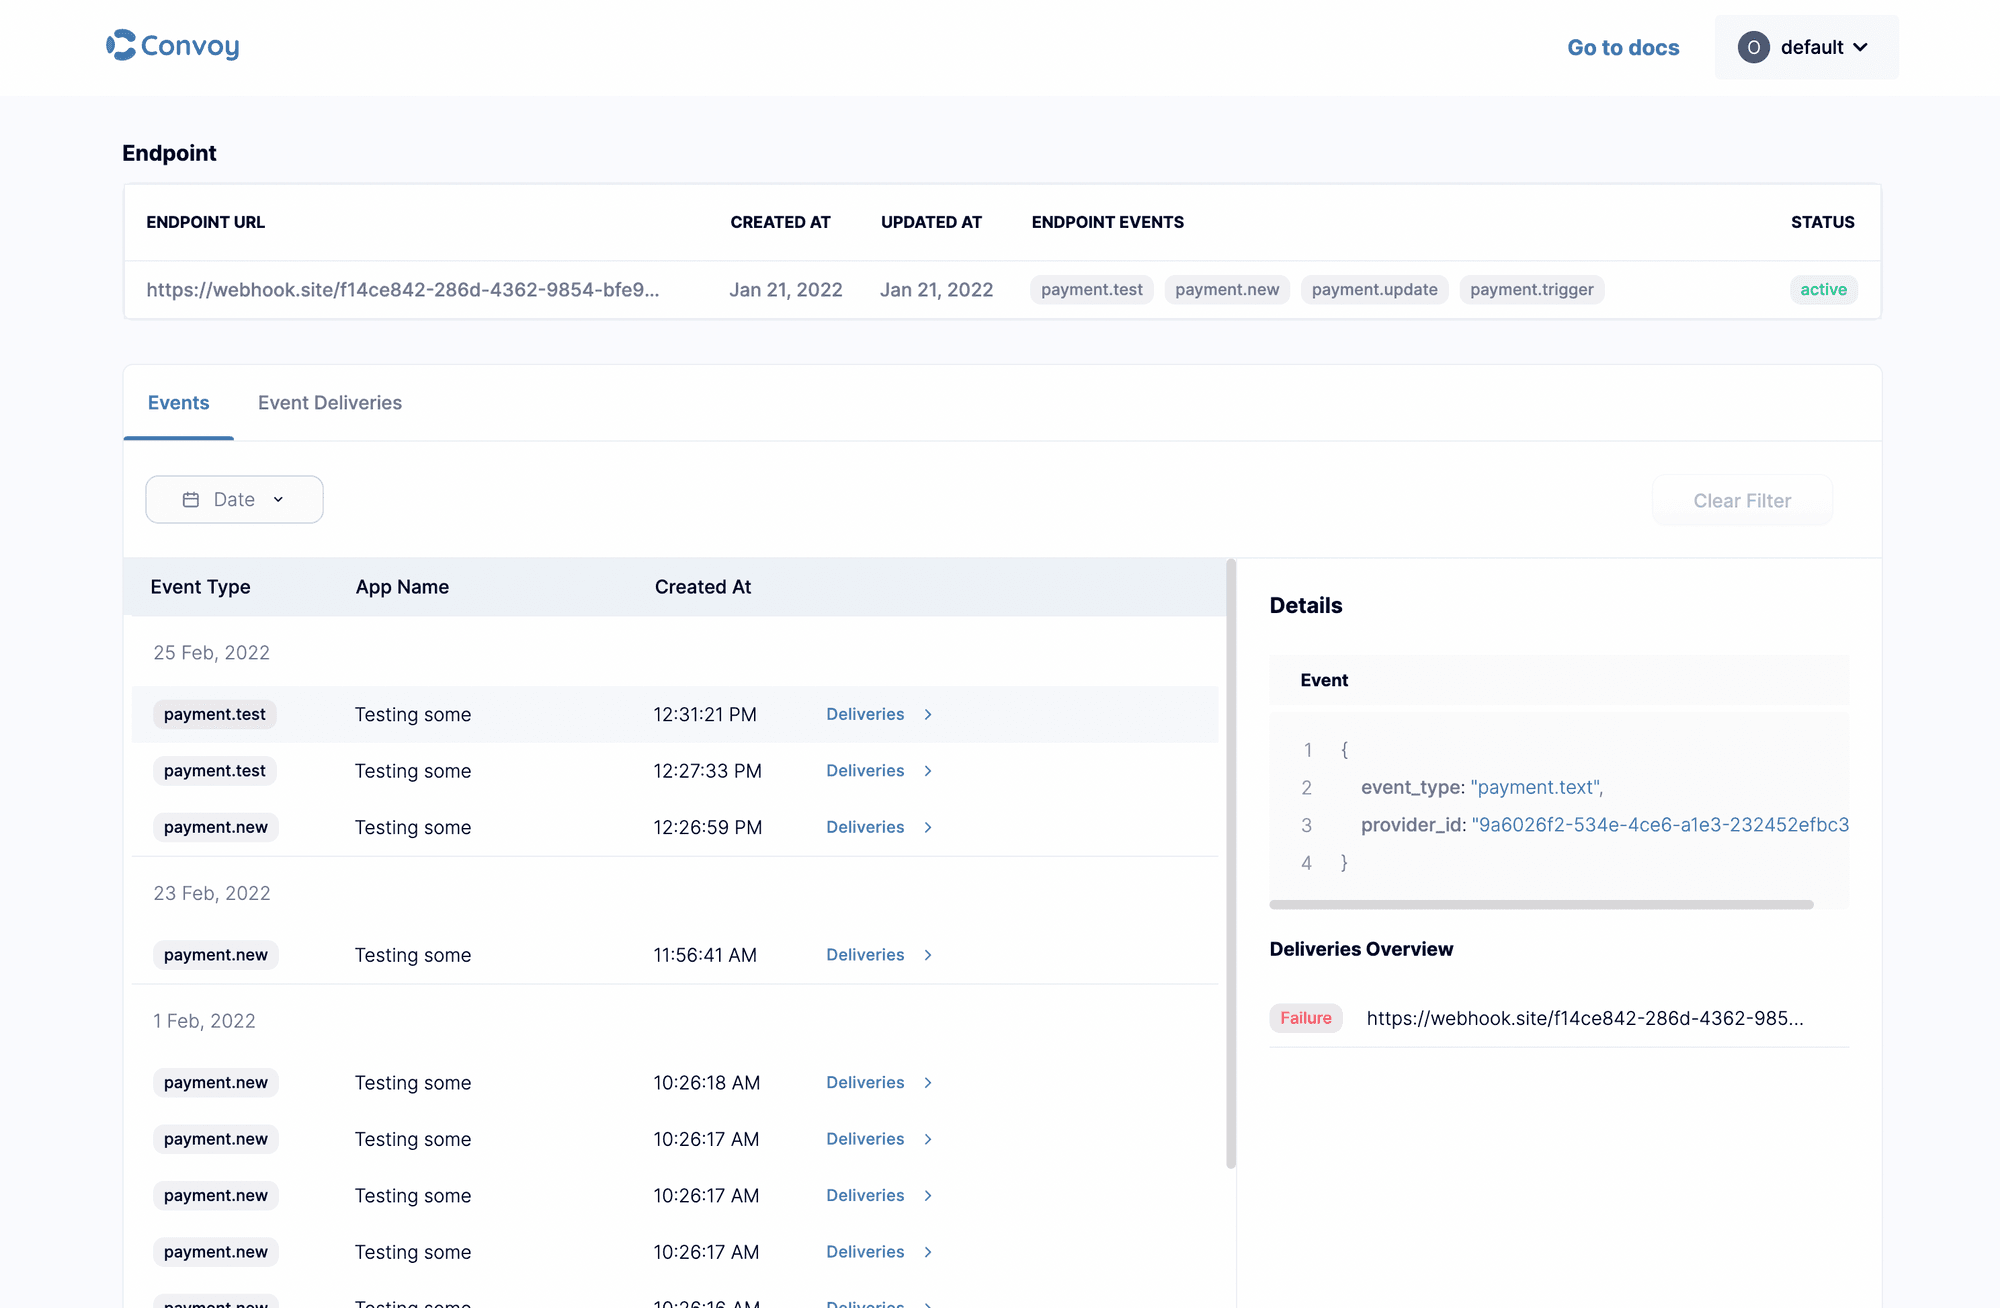Click the arrow next to Deliveries for 11:56:41 AM event
The image size is (2000, 1308).
click(927, 955)
